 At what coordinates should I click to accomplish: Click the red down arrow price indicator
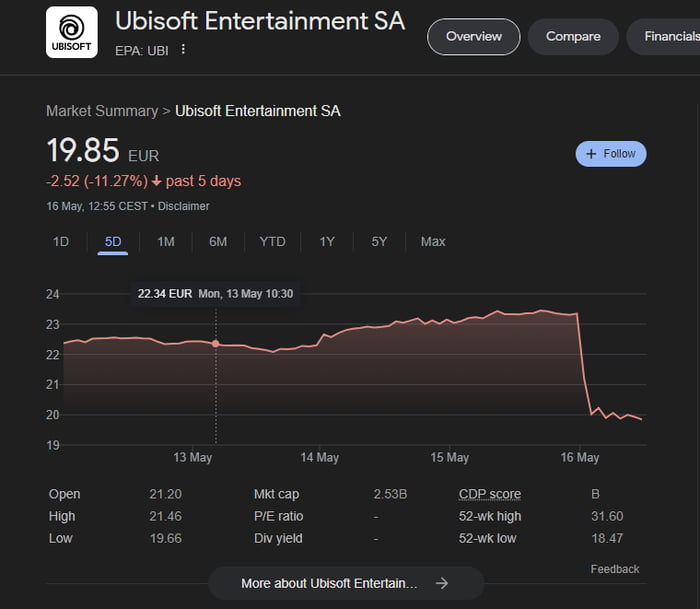tap(157, 182)
